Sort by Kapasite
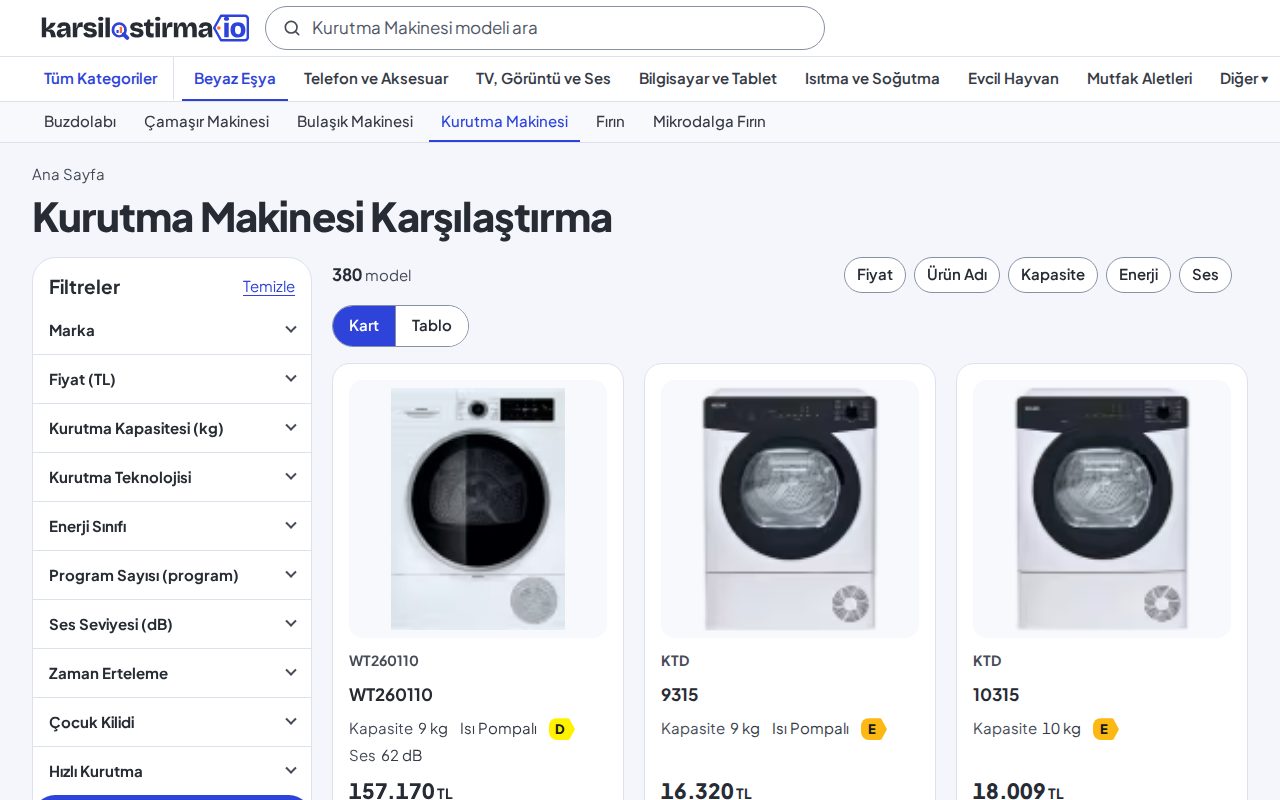 [x=1053, y=275]
